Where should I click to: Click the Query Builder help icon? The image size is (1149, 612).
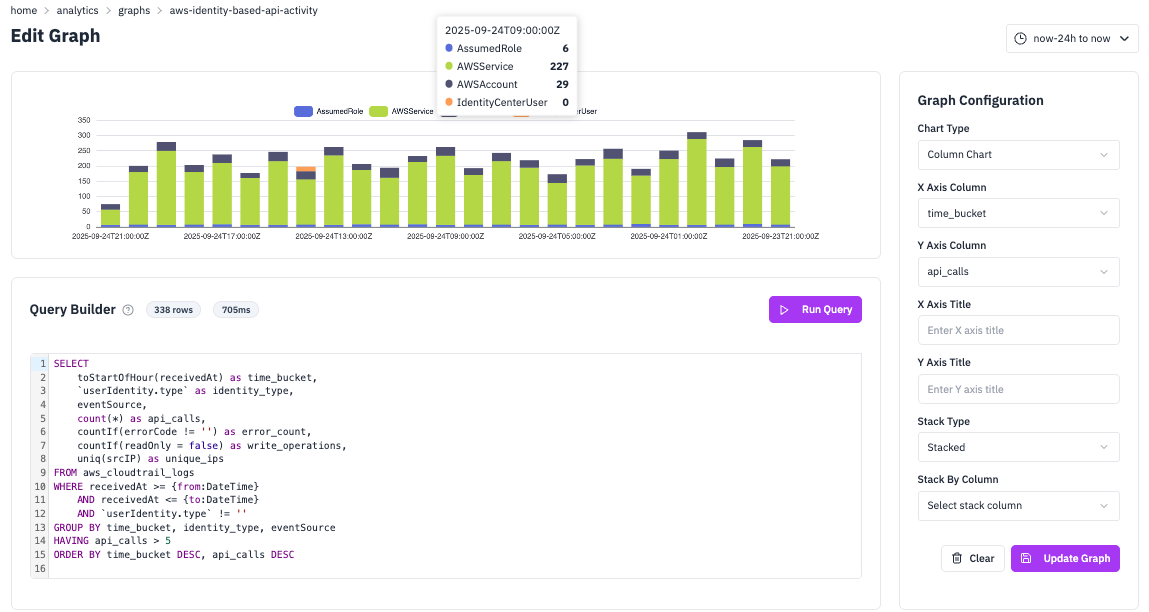click(128, 310)
